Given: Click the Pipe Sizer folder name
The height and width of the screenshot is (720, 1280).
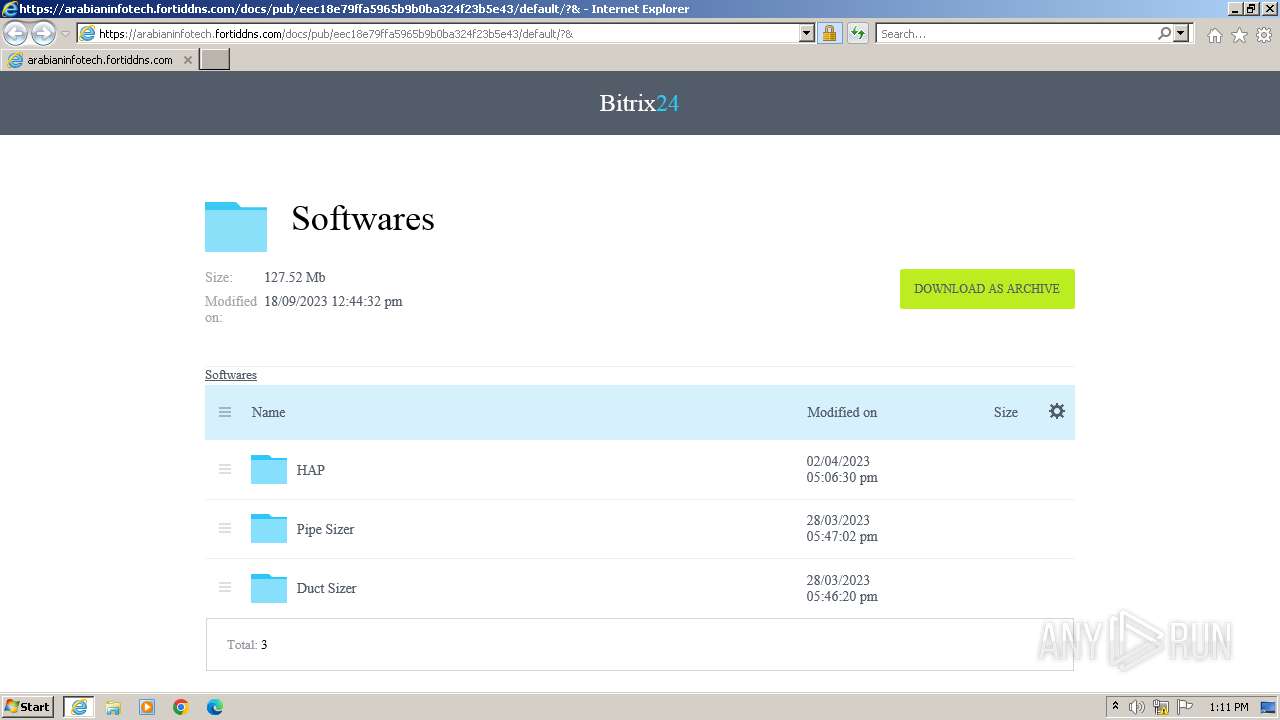Looking at the screenshot, I should [325, 529].
